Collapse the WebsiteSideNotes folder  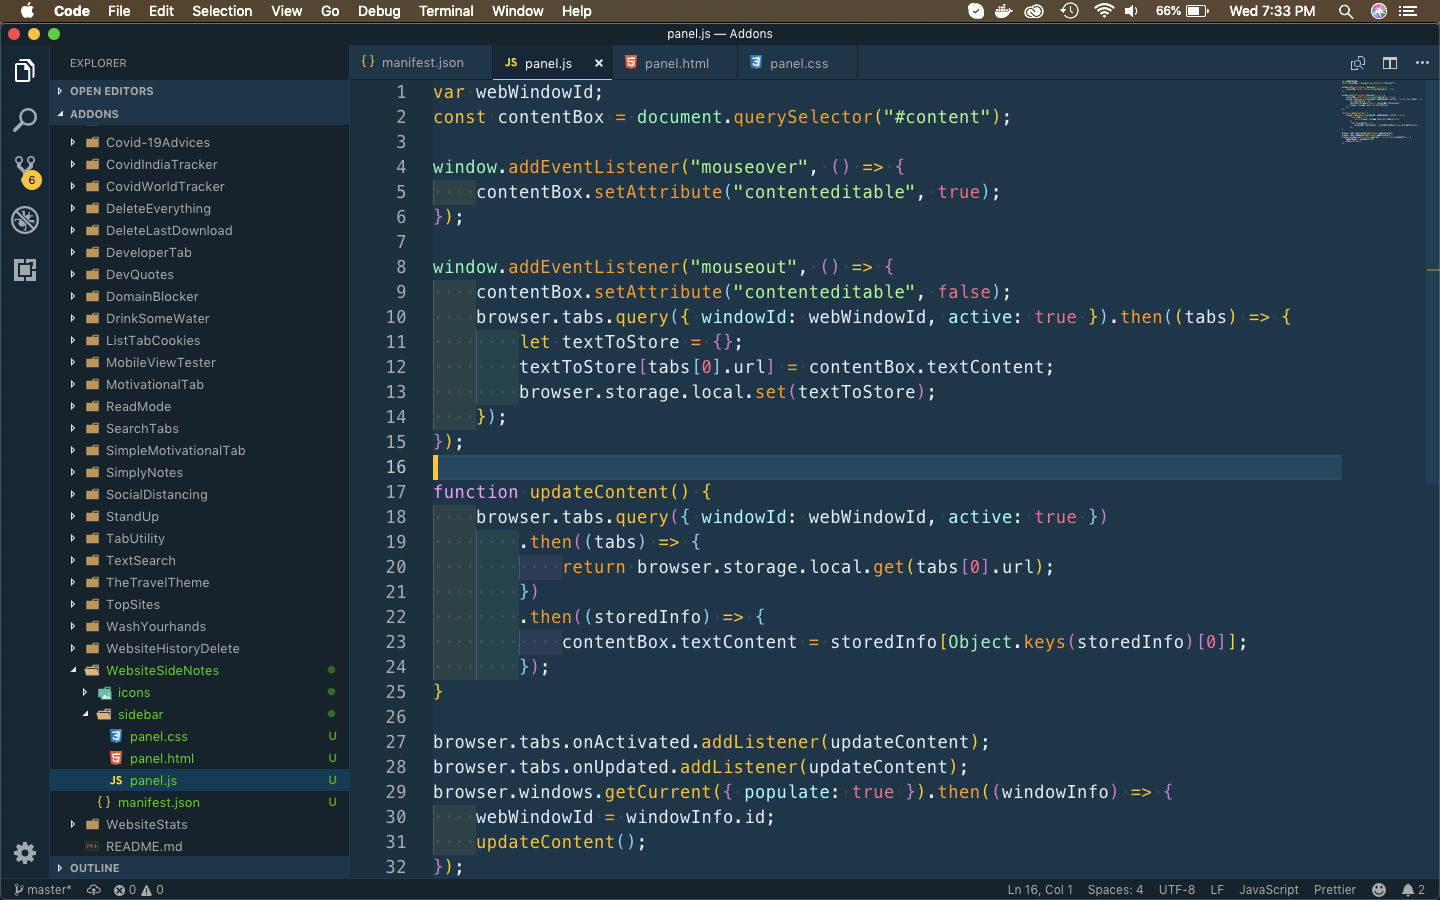[x=200, y=670]
